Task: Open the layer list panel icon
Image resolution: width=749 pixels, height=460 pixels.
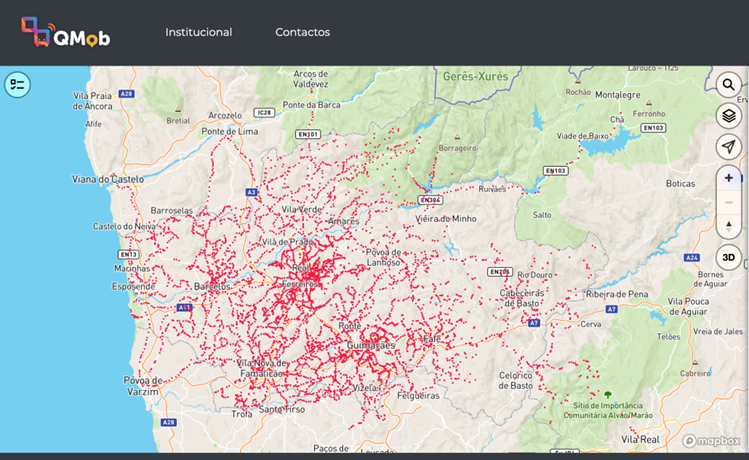Action: click(17, 85)
